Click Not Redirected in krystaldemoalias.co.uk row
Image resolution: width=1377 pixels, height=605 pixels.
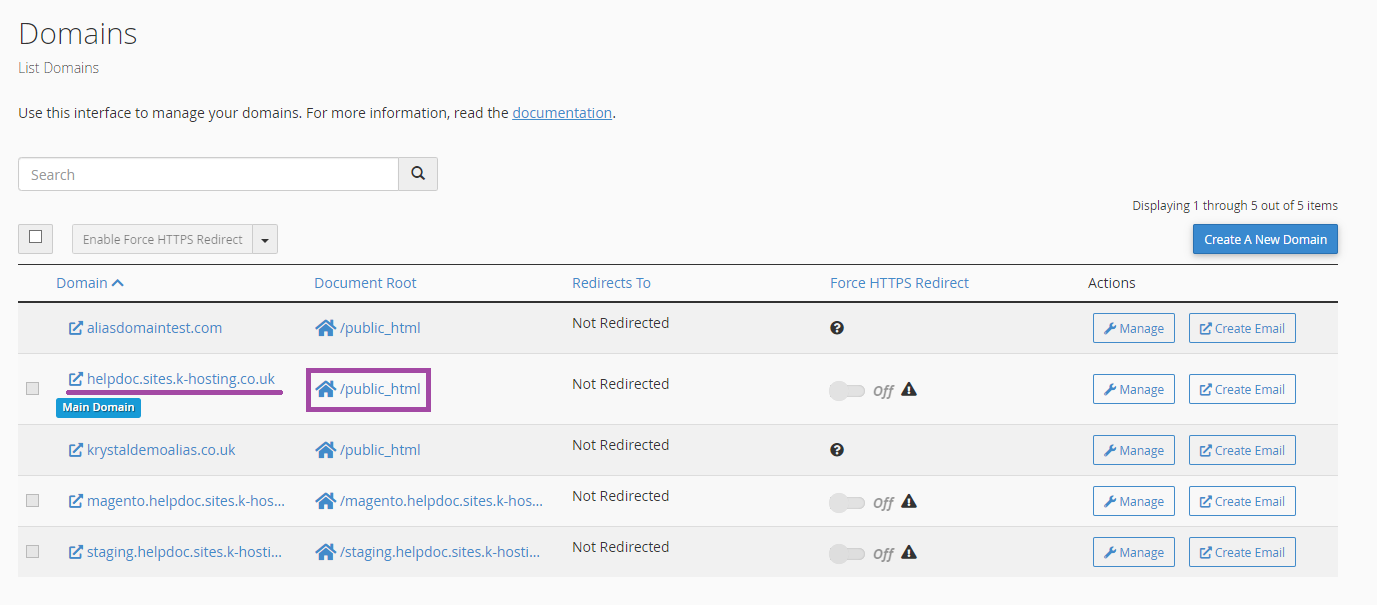click(x=620, y=445)
